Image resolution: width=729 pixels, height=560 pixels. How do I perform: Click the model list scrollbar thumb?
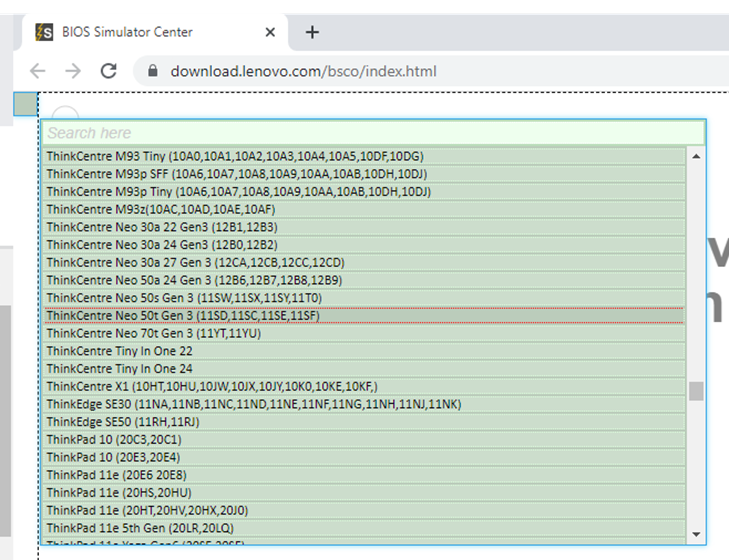click(x=696, y=391)
